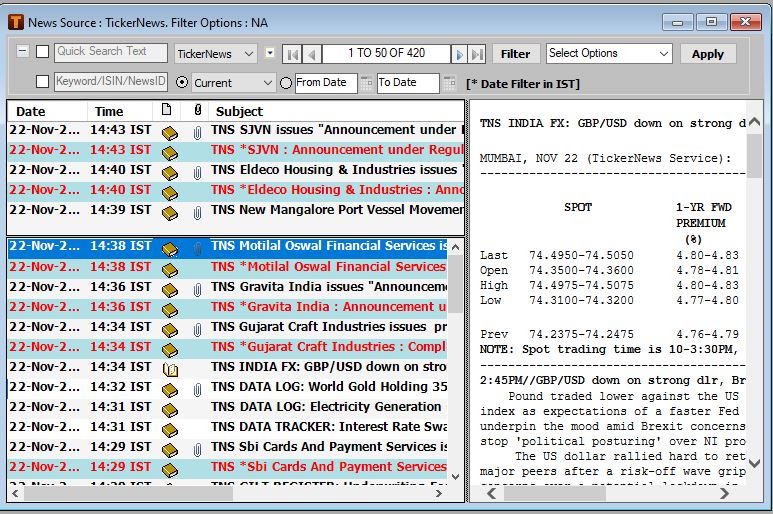
Task: Focus the Keyword/ISIN/NewsID field
Action: (111, 81)
